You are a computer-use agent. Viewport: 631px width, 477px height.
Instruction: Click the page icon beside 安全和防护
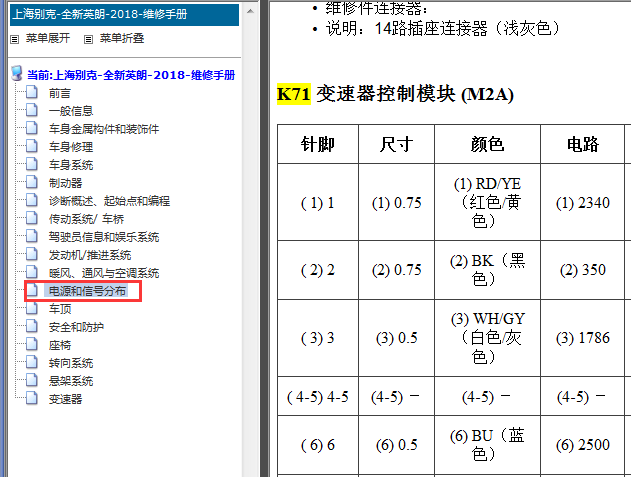(x=32, y=326)
